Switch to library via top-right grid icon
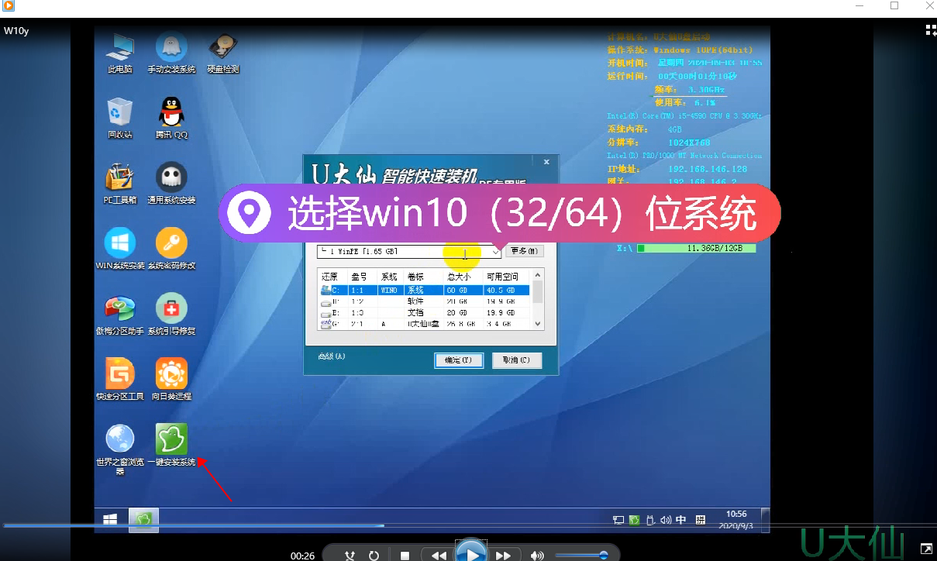The height and width of the screenshot is (561, 937). pyautogui.click(x=930, y=30)
